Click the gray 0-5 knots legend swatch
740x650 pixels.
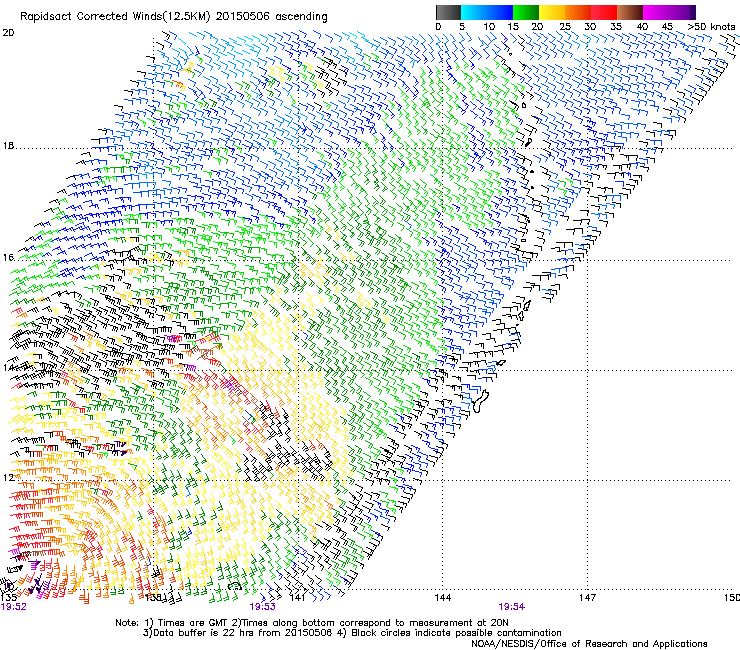coord(448,12)
